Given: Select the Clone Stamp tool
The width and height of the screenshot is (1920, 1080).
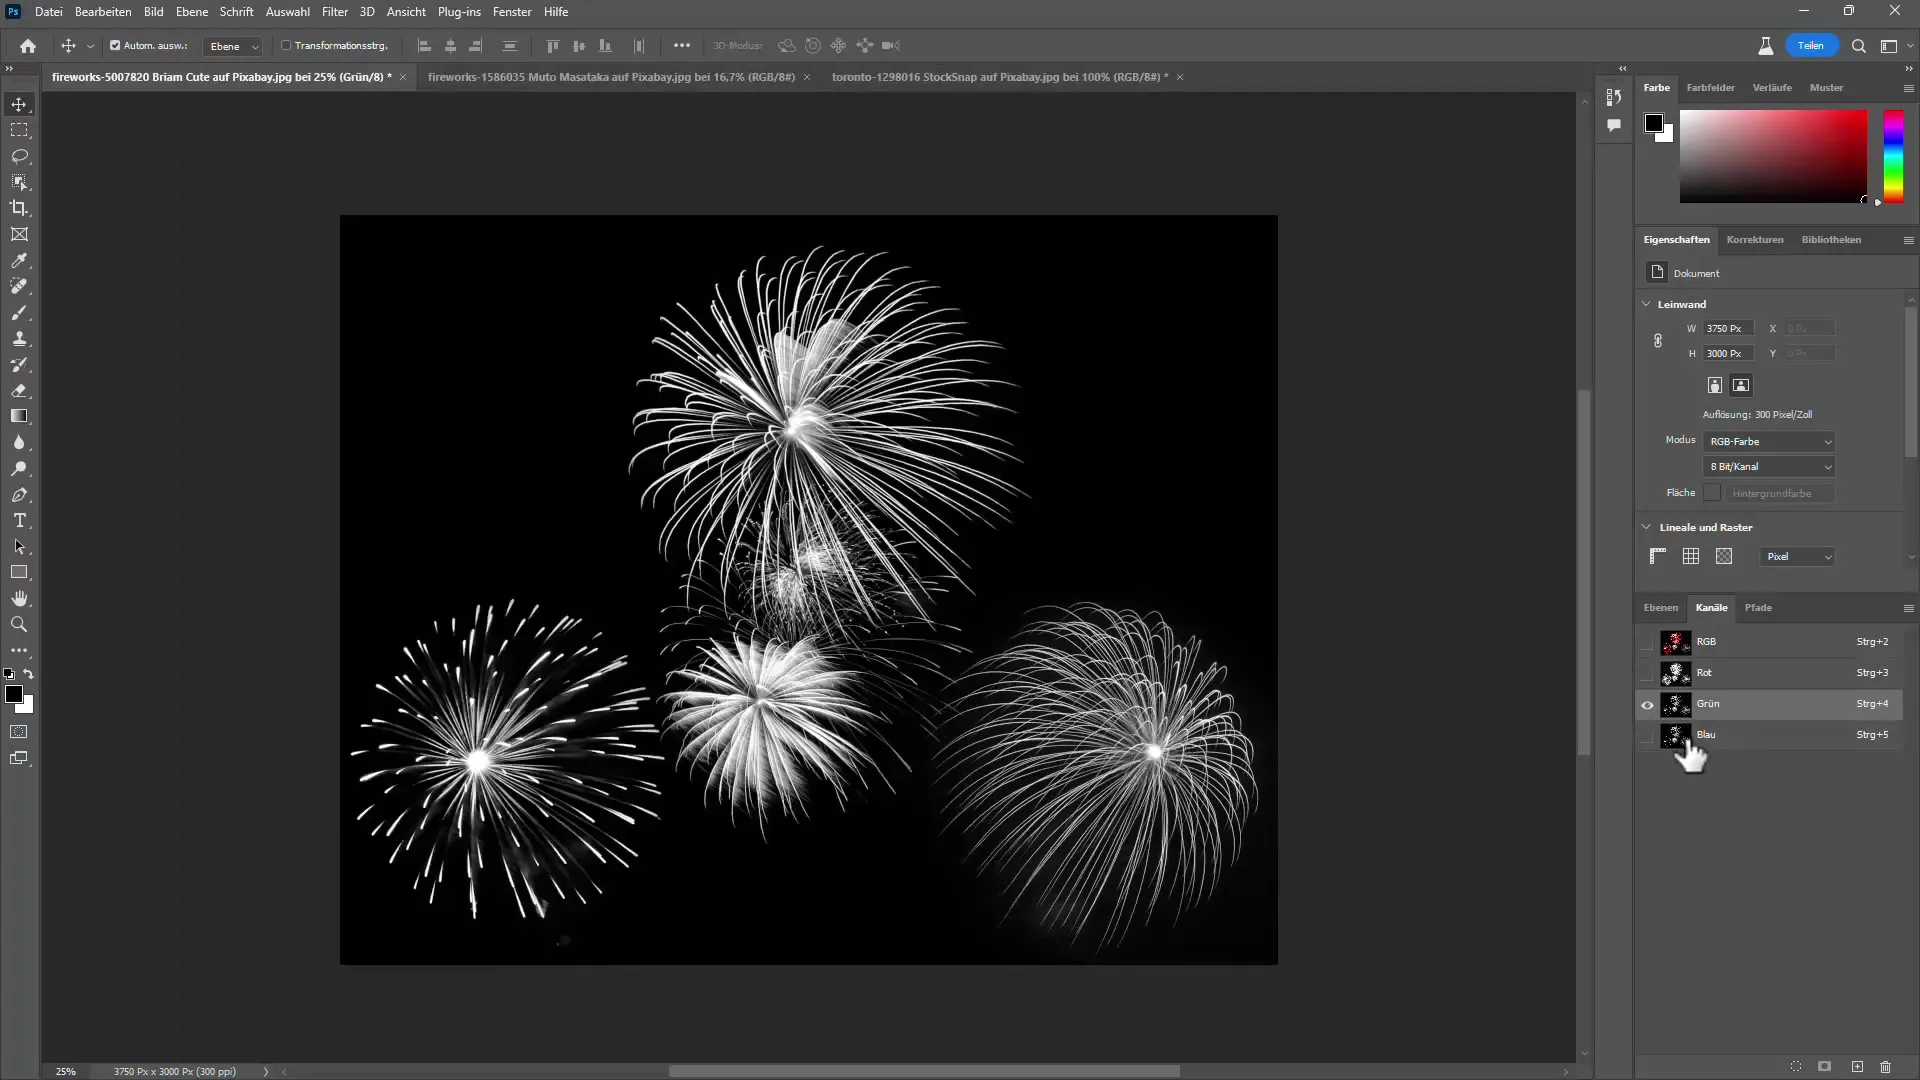Looking at the screenshot, I should (x=19, y=338).
